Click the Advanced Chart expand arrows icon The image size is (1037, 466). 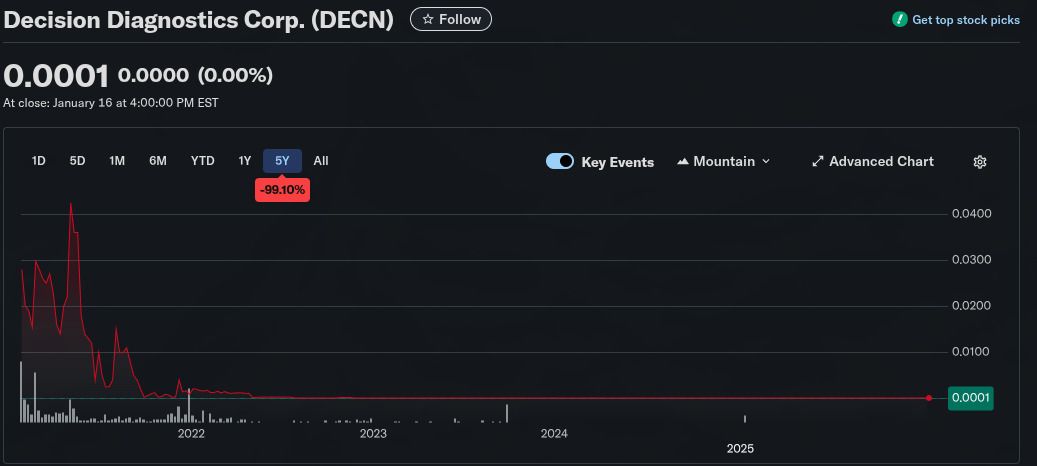[x=818, y=161]
